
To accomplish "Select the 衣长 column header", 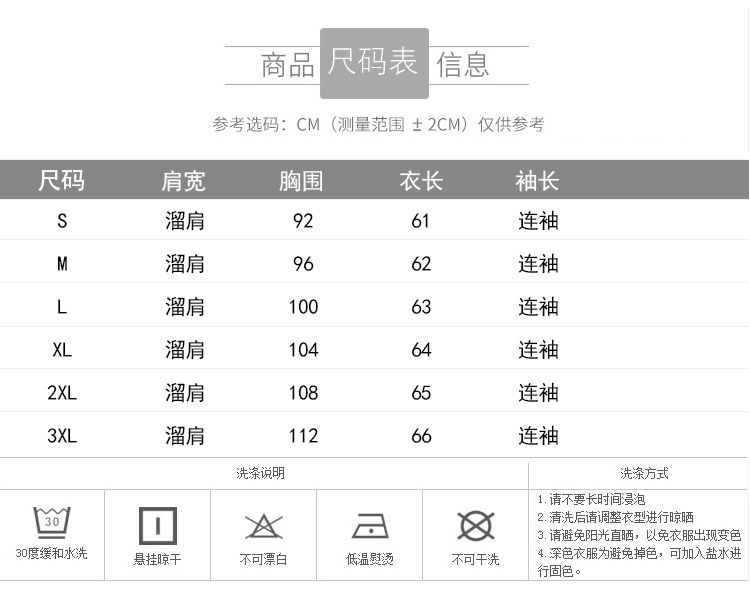I will pos(421,181).
